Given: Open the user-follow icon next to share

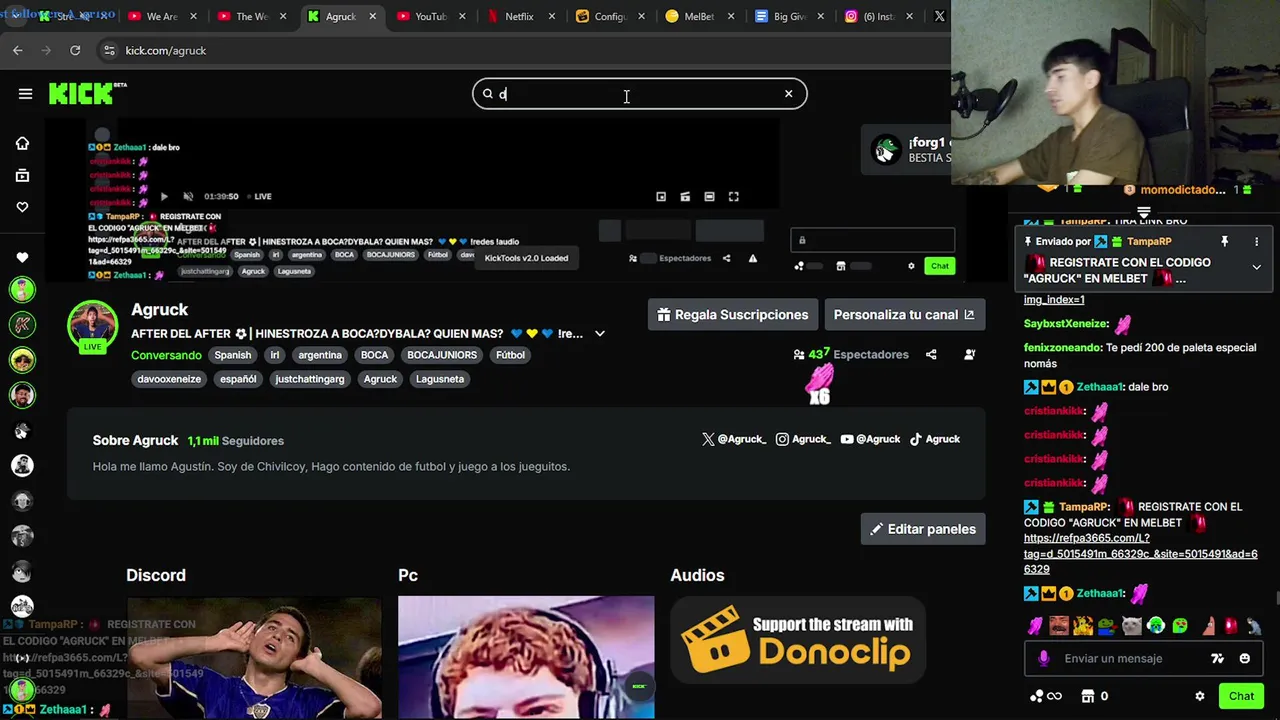Looking at the screenshot, I should tap(969, 354).
